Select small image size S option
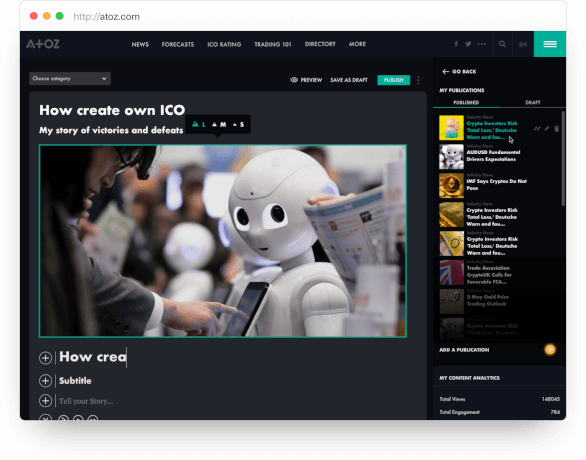 tap(238, 124)
